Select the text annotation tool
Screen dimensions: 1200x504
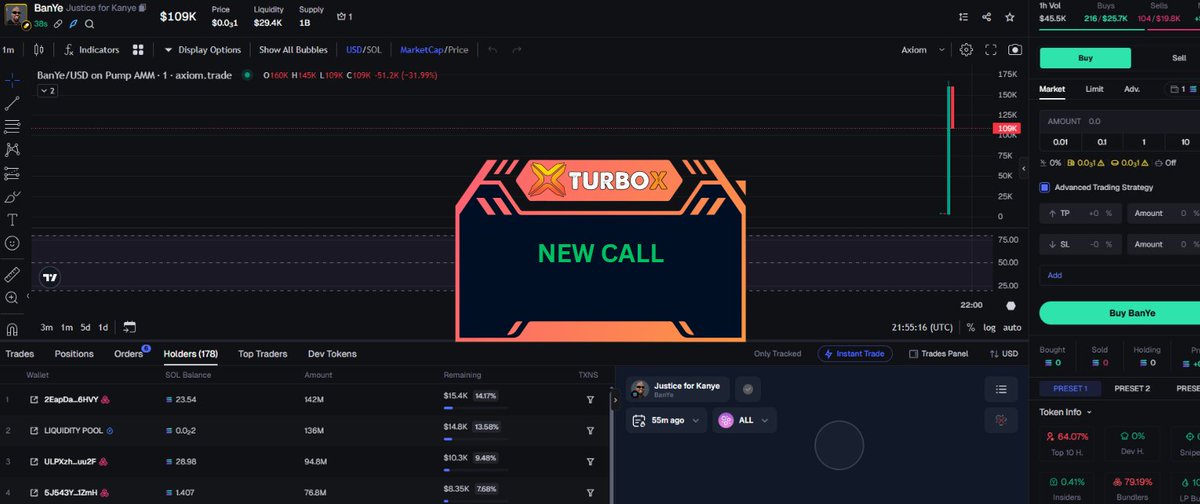click(x=12, y=219)
